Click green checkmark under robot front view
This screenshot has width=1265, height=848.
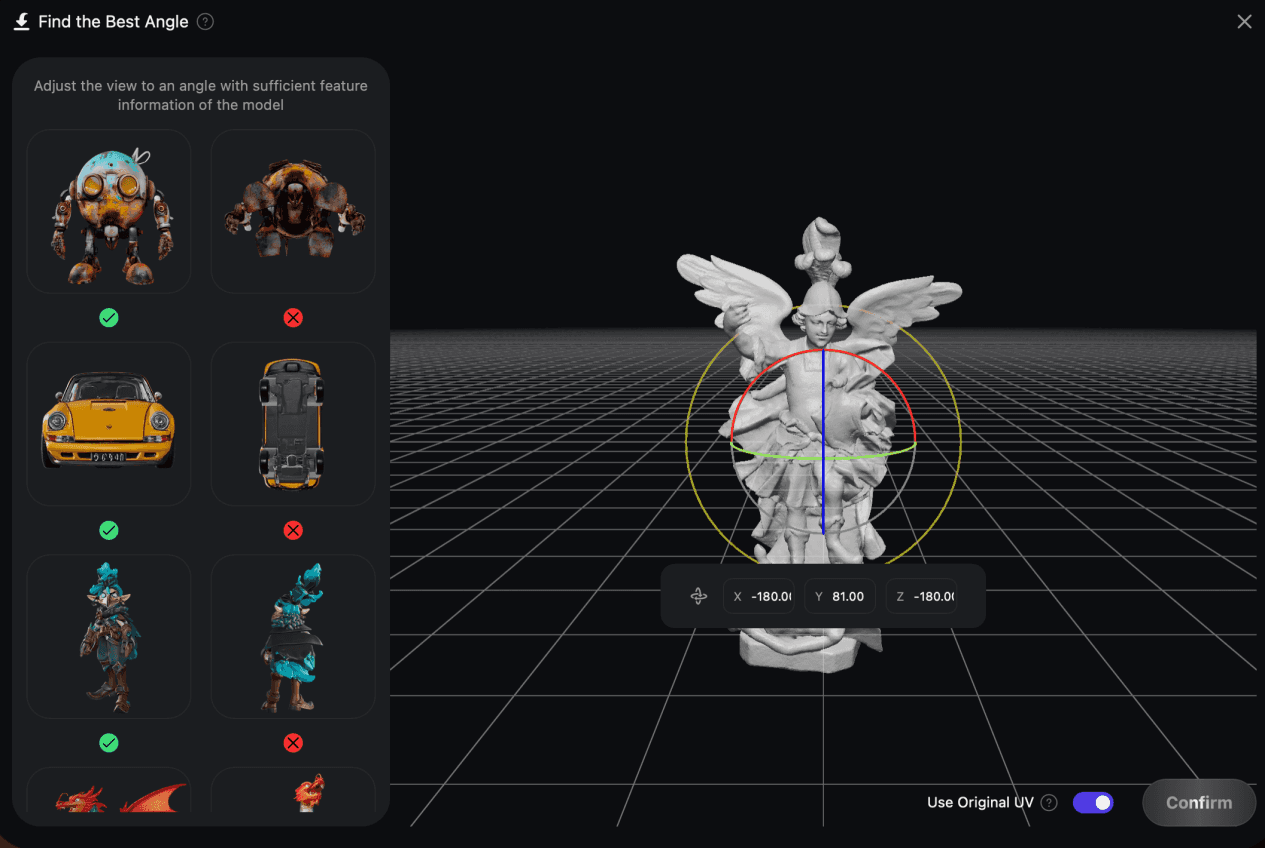point(109,318)
